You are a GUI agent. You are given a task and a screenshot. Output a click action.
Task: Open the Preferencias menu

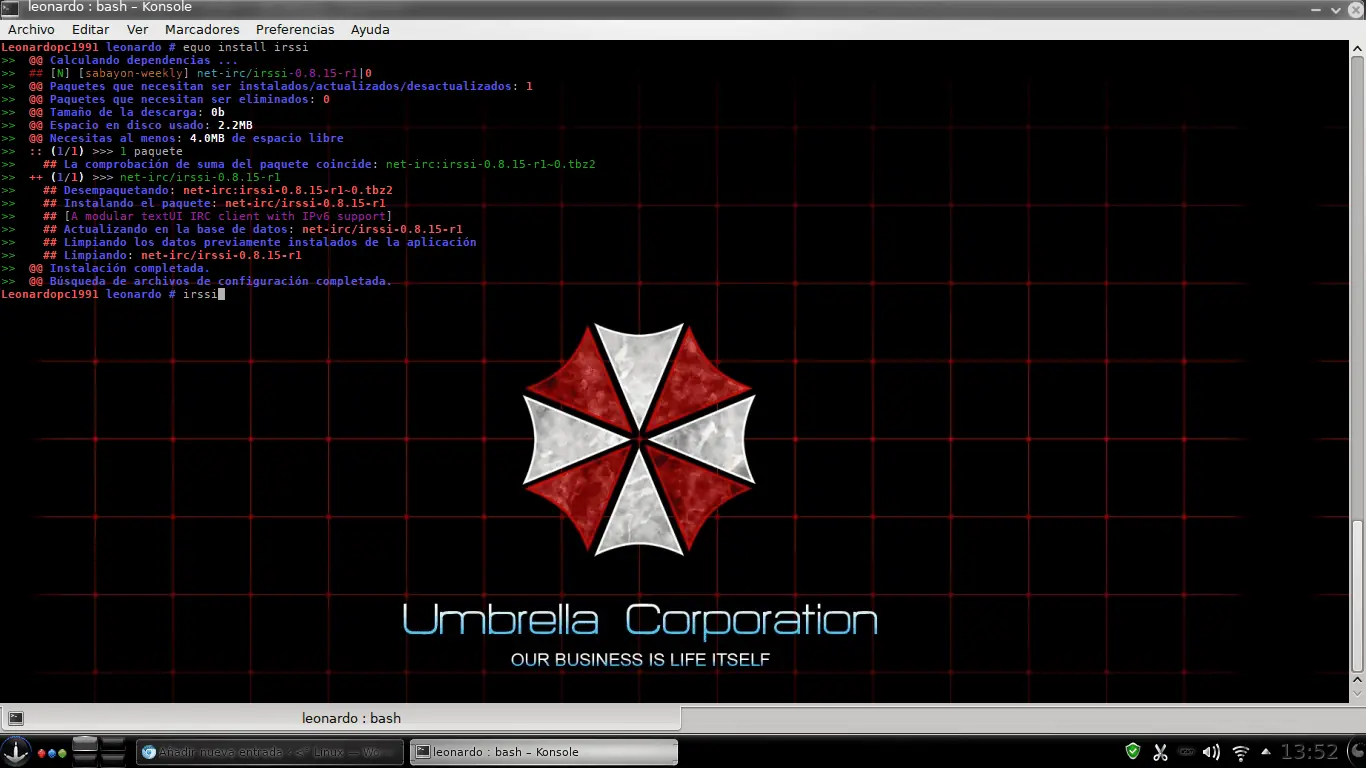tap(295, 30)
